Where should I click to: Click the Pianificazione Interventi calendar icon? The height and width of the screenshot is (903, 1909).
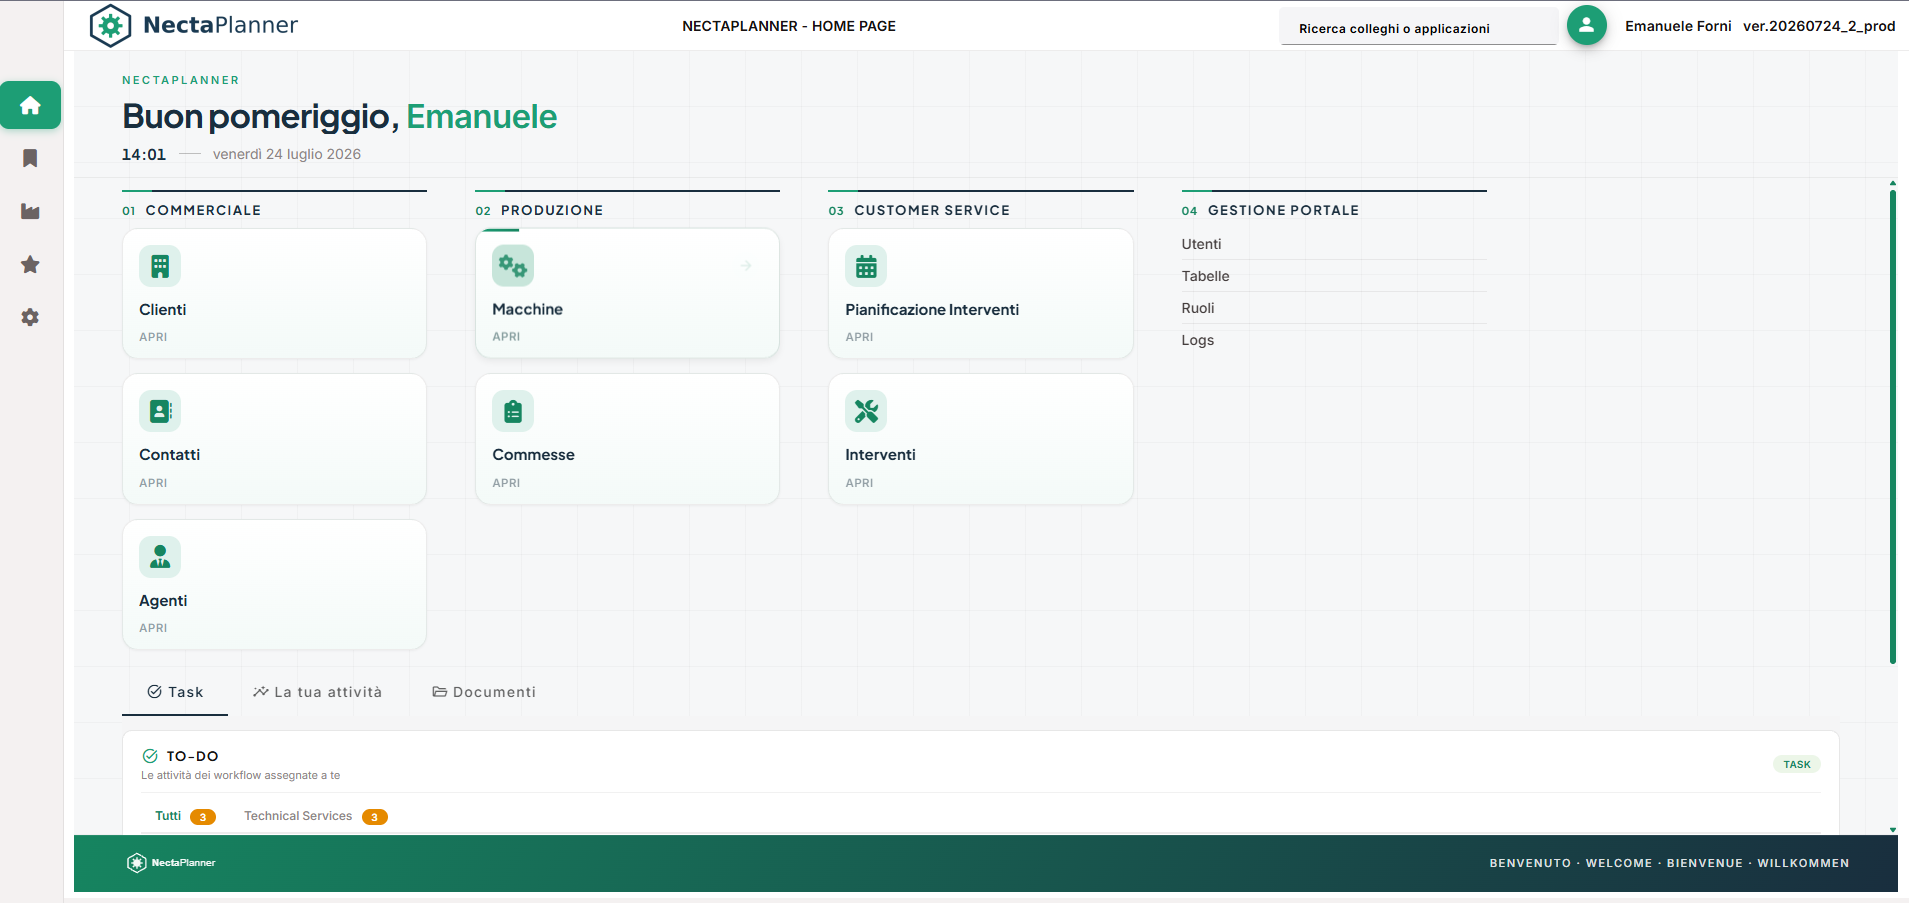(866, 266)
